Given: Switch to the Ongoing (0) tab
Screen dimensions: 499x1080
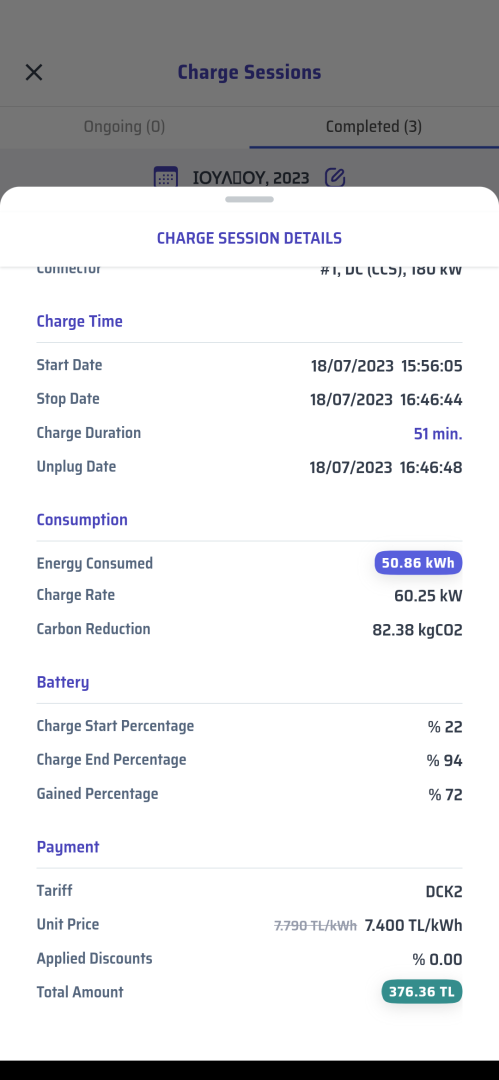Looking at the screenshot, I should tap(125, 127).
